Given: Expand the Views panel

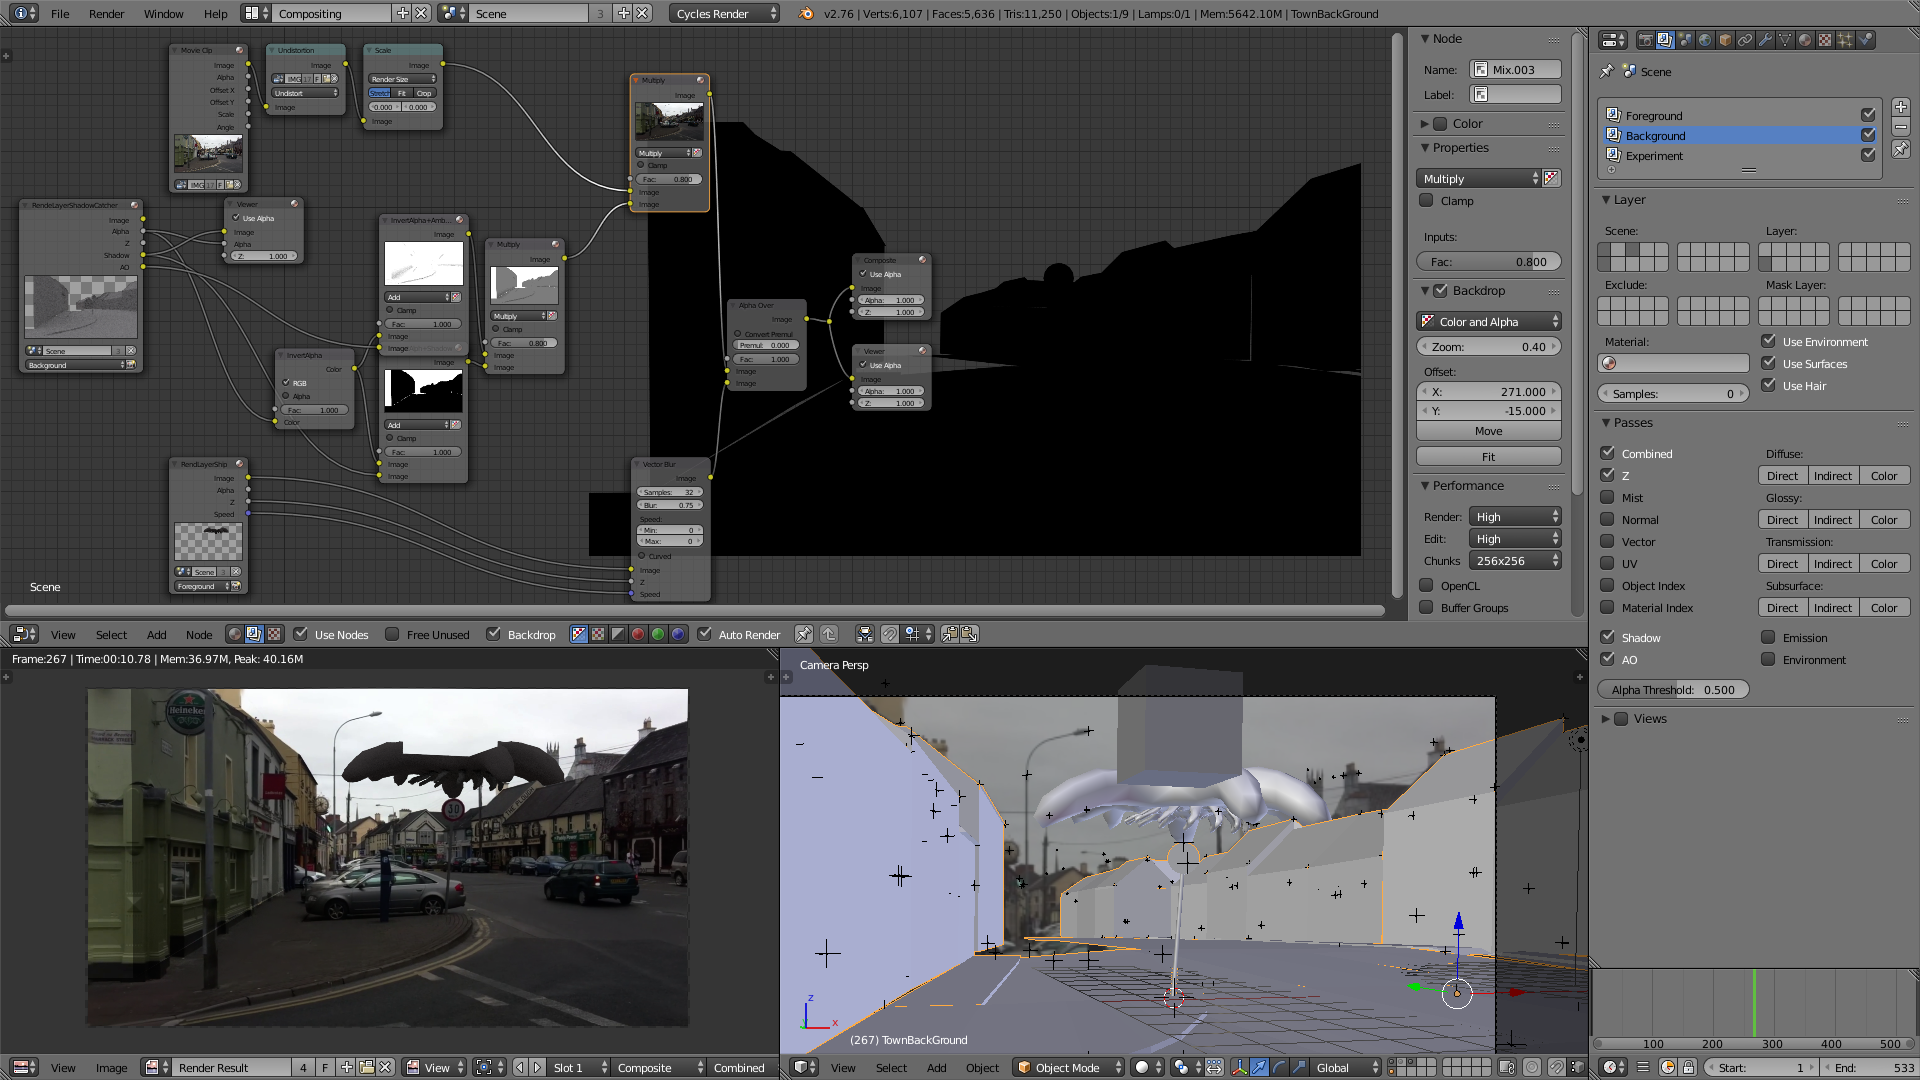Looking at the screenshot, I should (x=1605, y=719).
